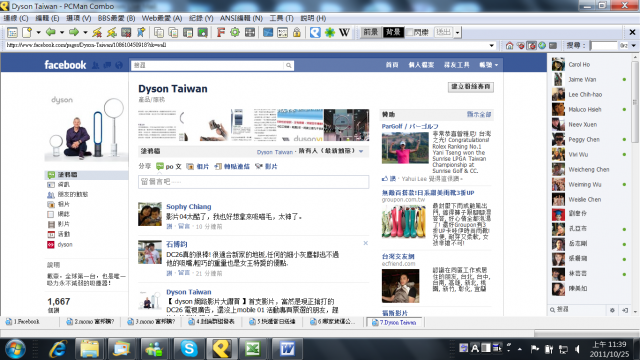Switch to tab 7.Dyson Taiwan
The image size is (640, 360).
395,322
